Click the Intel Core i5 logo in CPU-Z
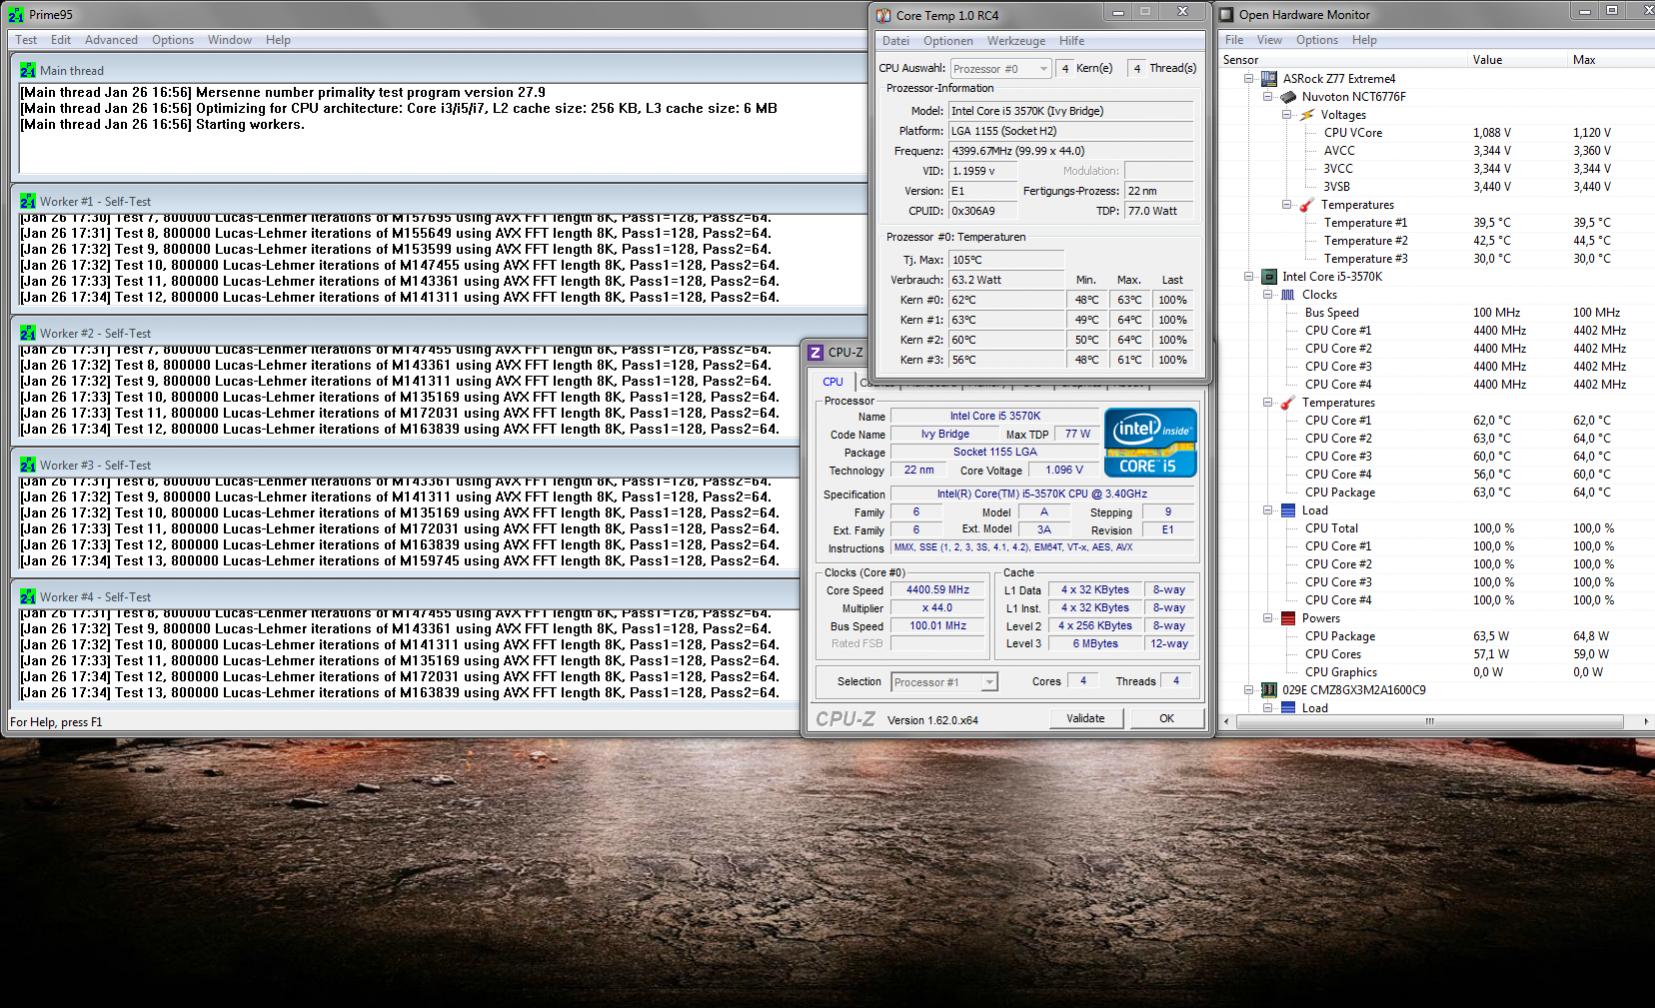 point(1150,442)
